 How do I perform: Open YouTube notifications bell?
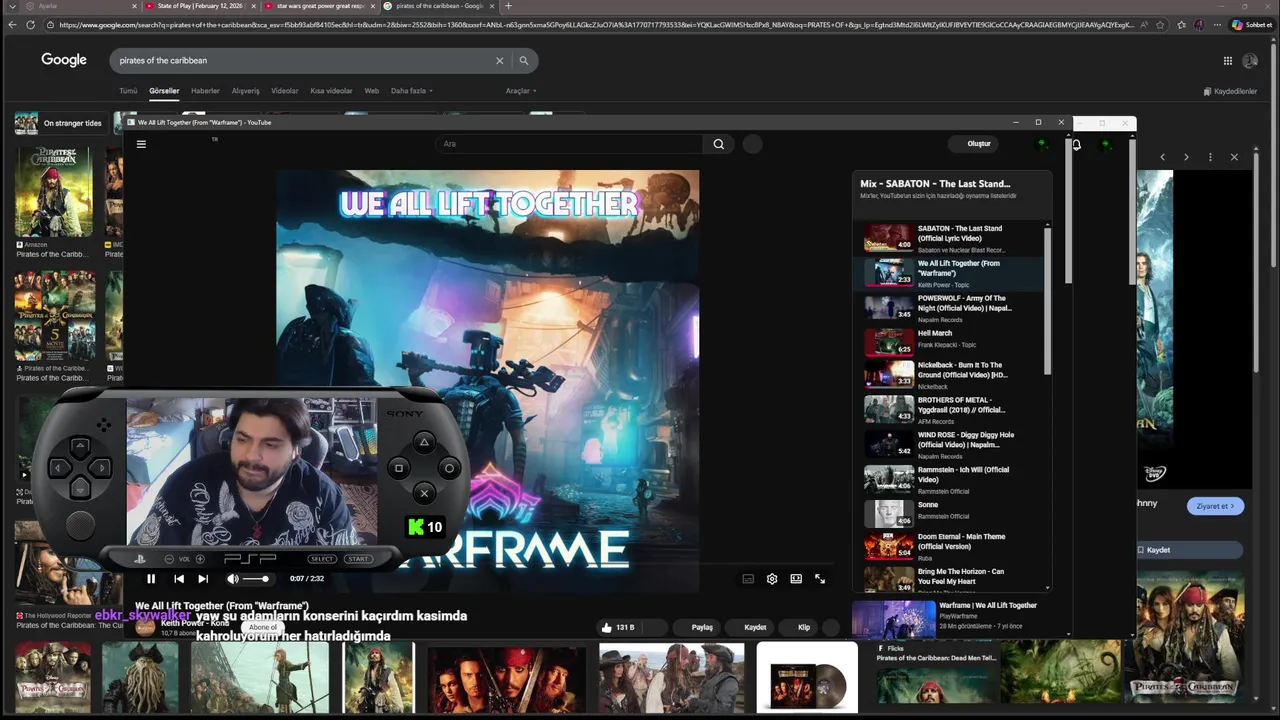[x=1077, y=145]
